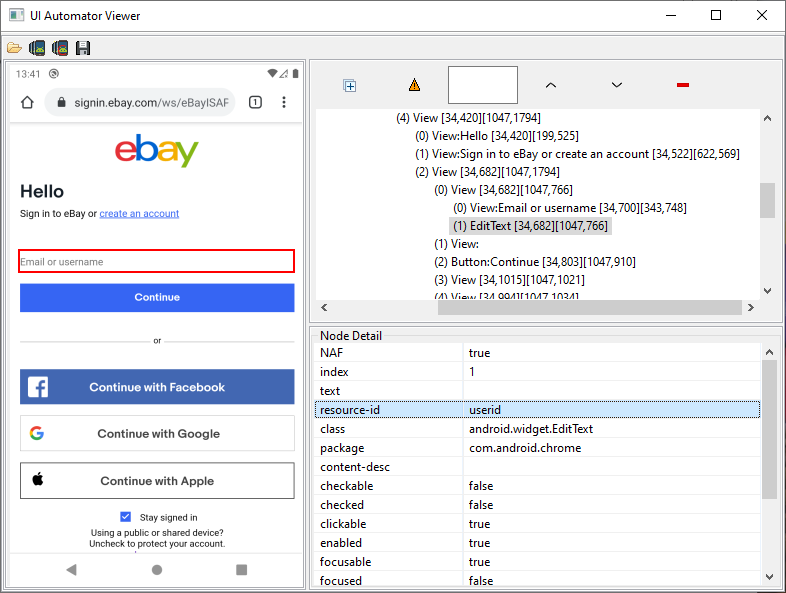Click the userid value cell

tap(612, 410)
